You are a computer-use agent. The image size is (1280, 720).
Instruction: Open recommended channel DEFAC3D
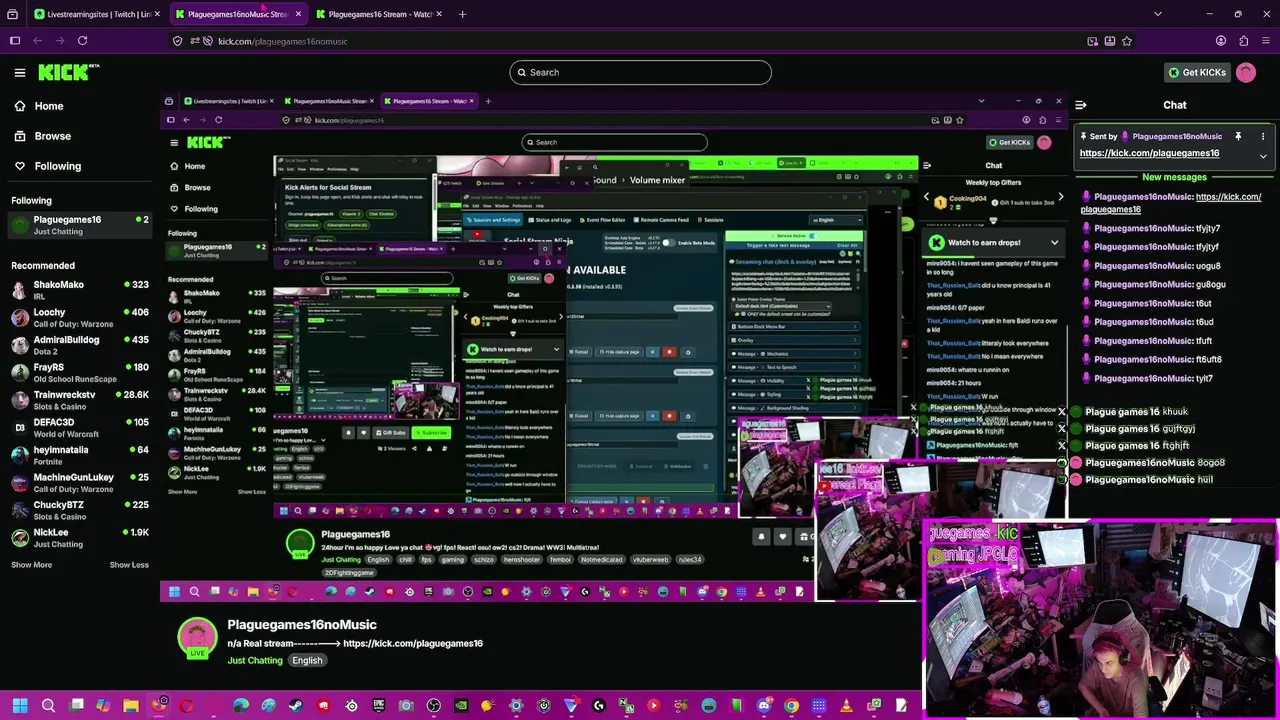pos(80,428)
